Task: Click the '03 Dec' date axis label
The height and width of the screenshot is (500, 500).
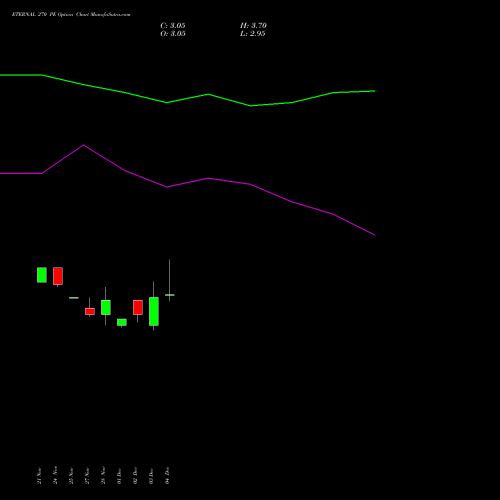Action: pyautogui.click(x=151, y=476)
